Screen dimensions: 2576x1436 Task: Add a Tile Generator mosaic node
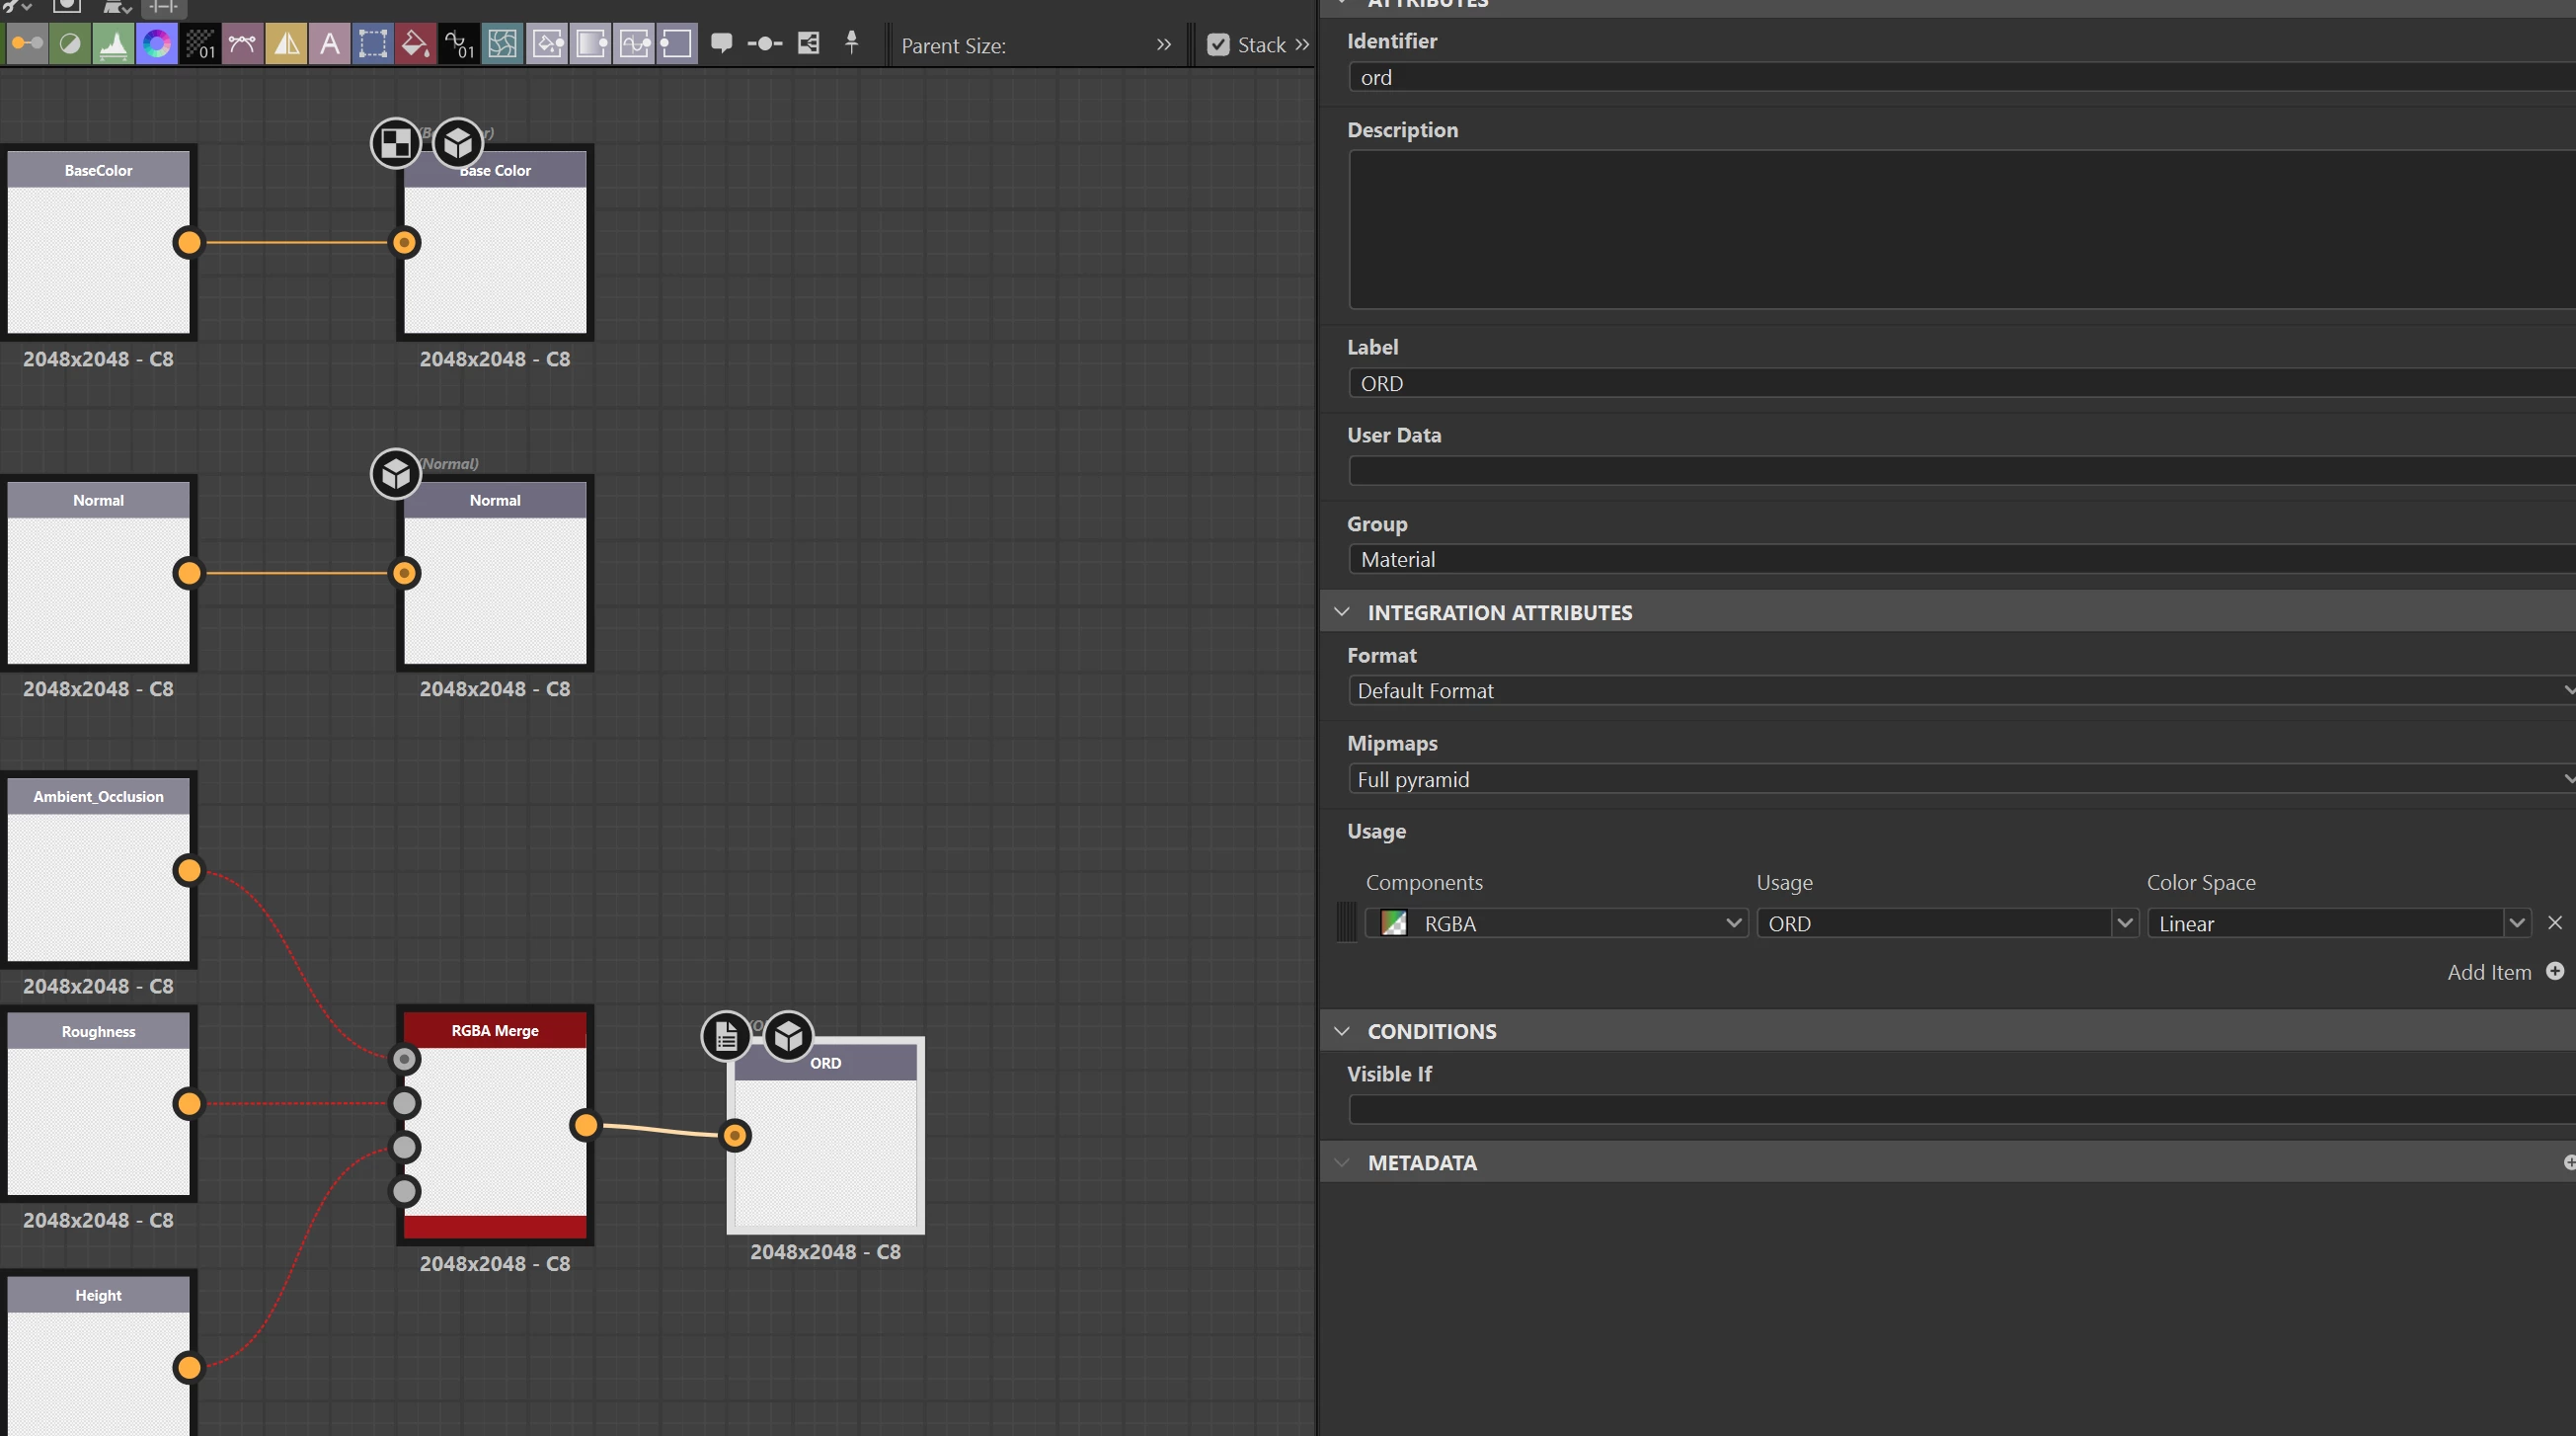pos(502,44)
